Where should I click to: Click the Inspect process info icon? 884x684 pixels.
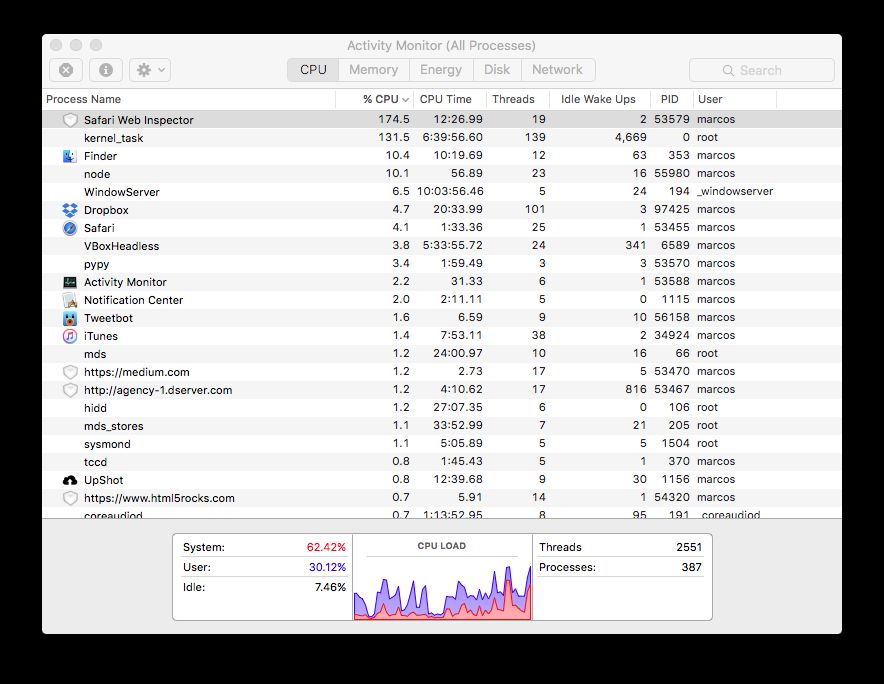pos(105,70)
